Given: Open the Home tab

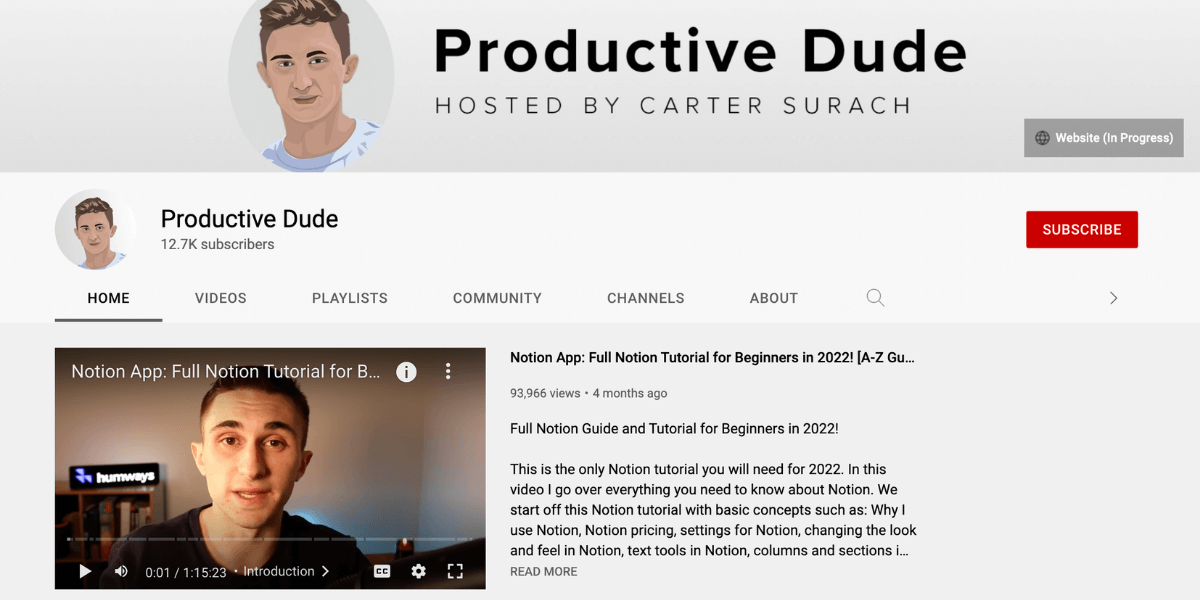Looking at the screenshot, I should tap(108, 298).
